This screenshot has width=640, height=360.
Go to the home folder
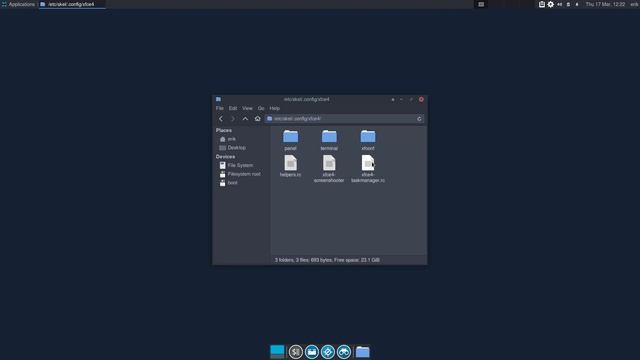click(258, 119)
